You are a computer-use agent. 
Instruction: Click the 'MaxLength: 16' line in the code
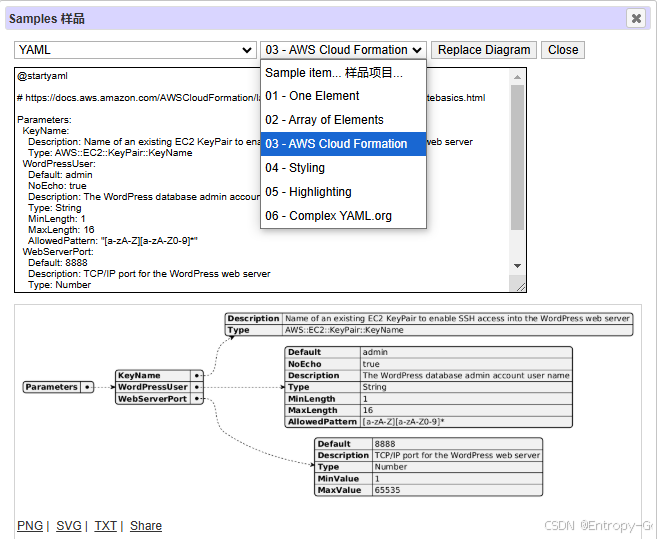pos(61,230)
